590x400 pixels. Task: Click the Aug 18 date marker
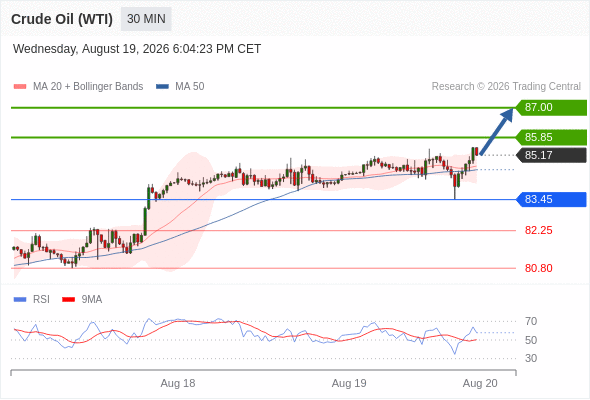(178, 383)
